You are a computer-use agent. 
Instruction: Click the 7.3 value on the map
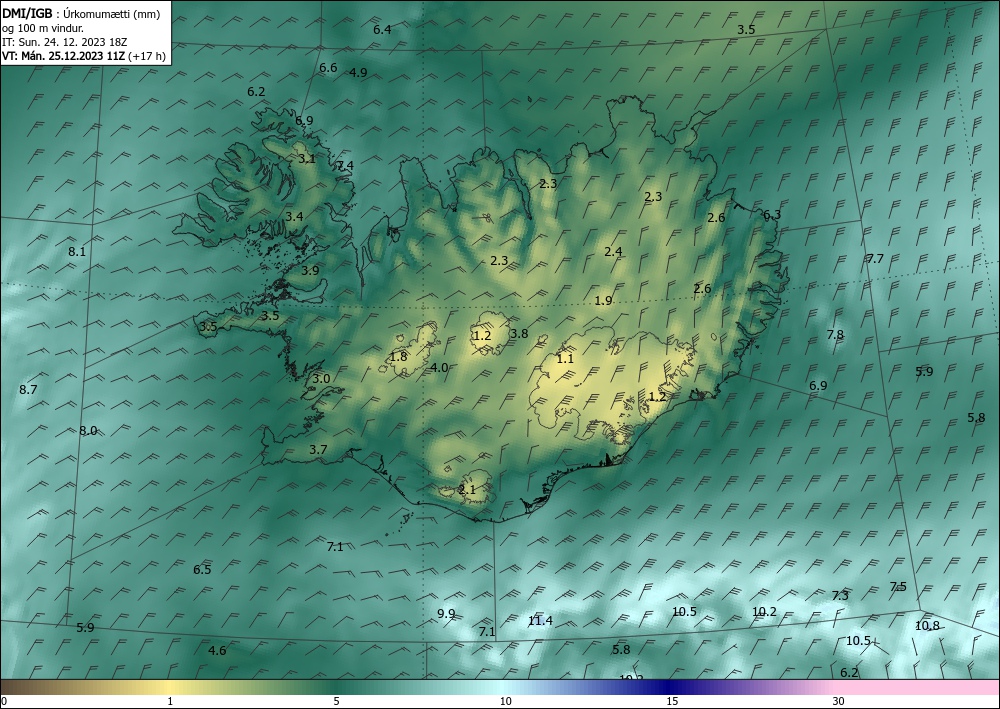click(x=840, y=596)
